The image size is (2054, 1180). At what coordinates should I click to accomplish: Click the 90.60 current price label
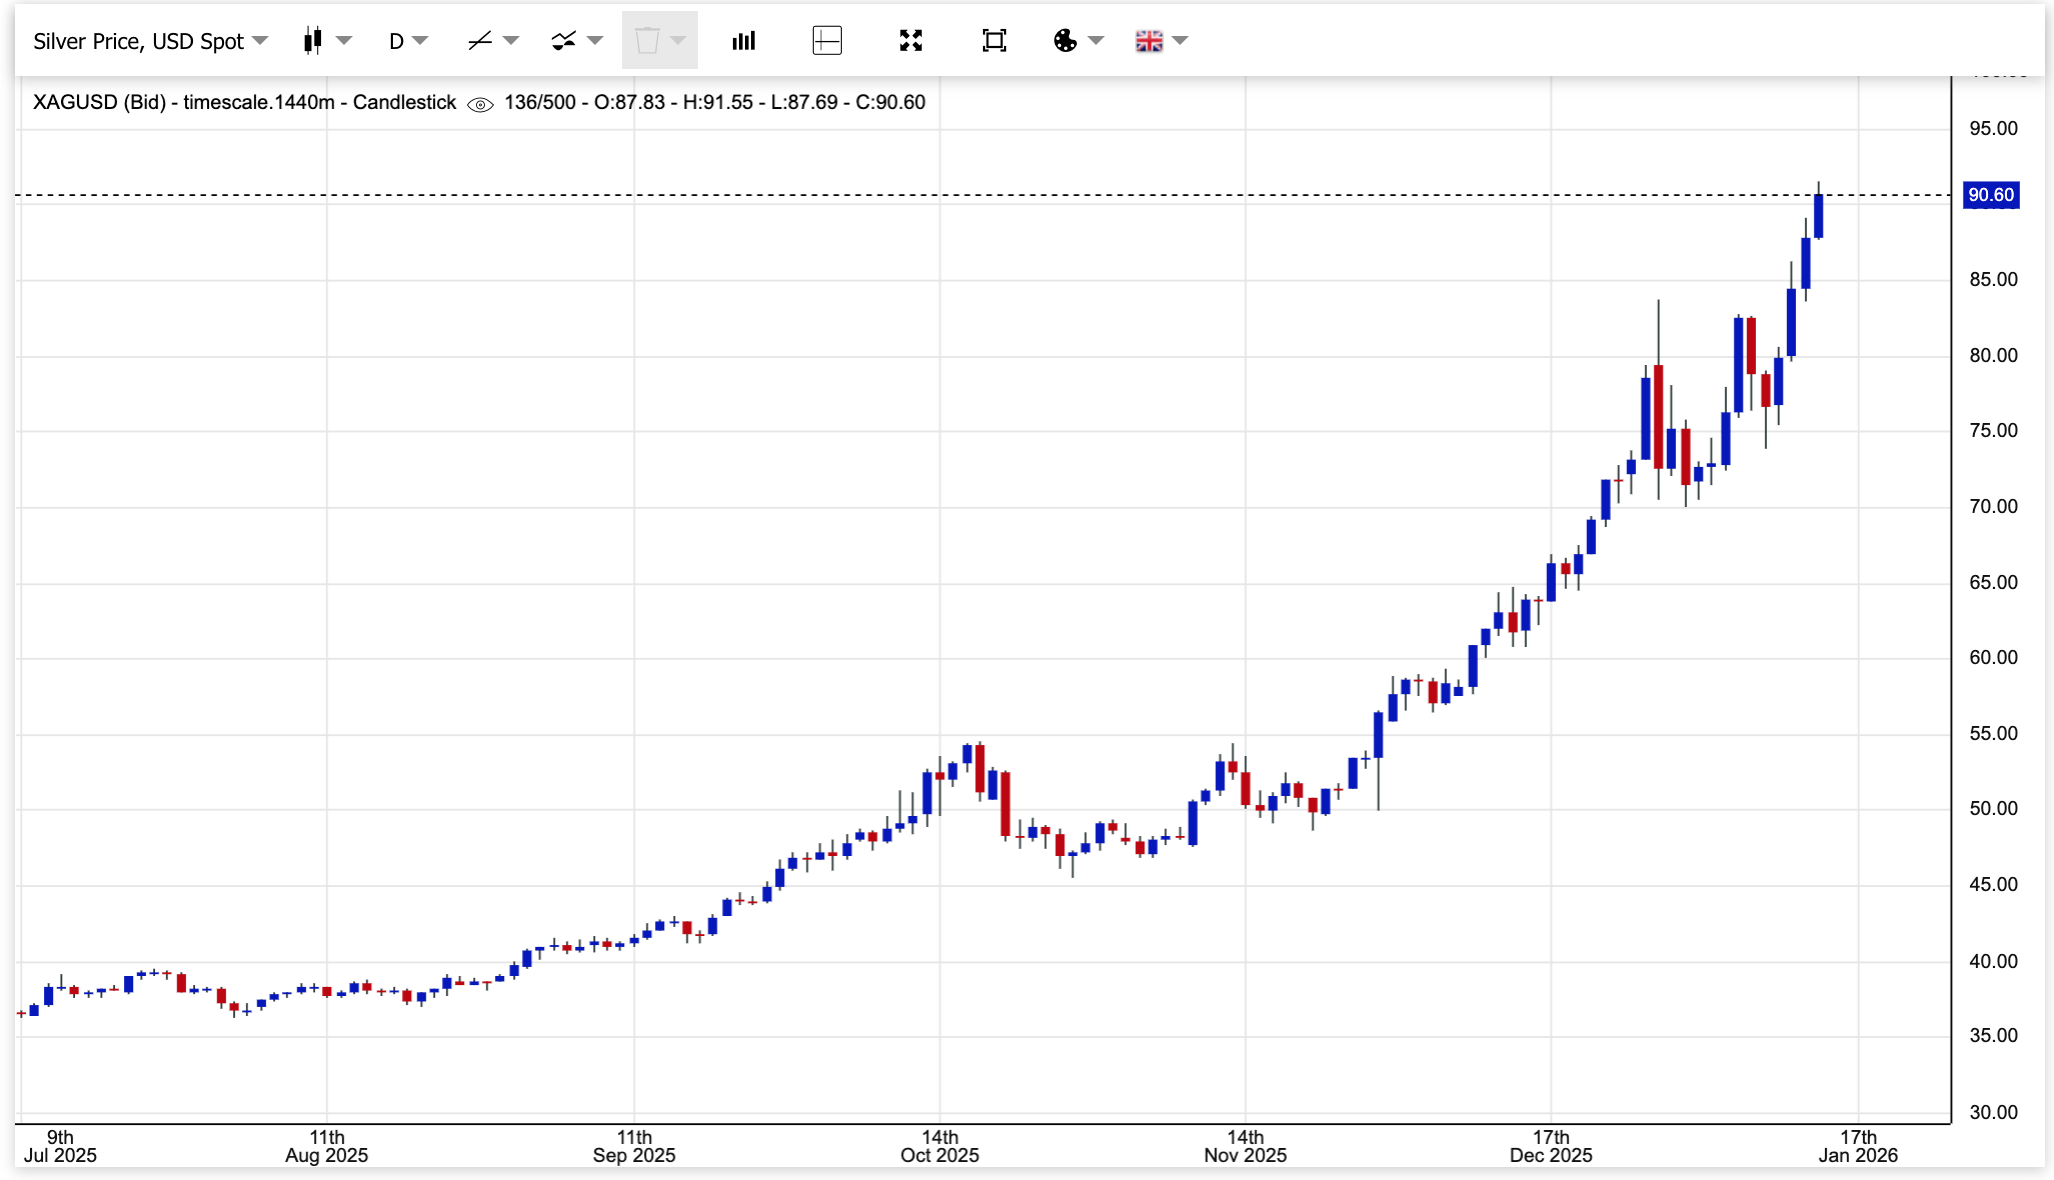click(x=1990, y=195)
